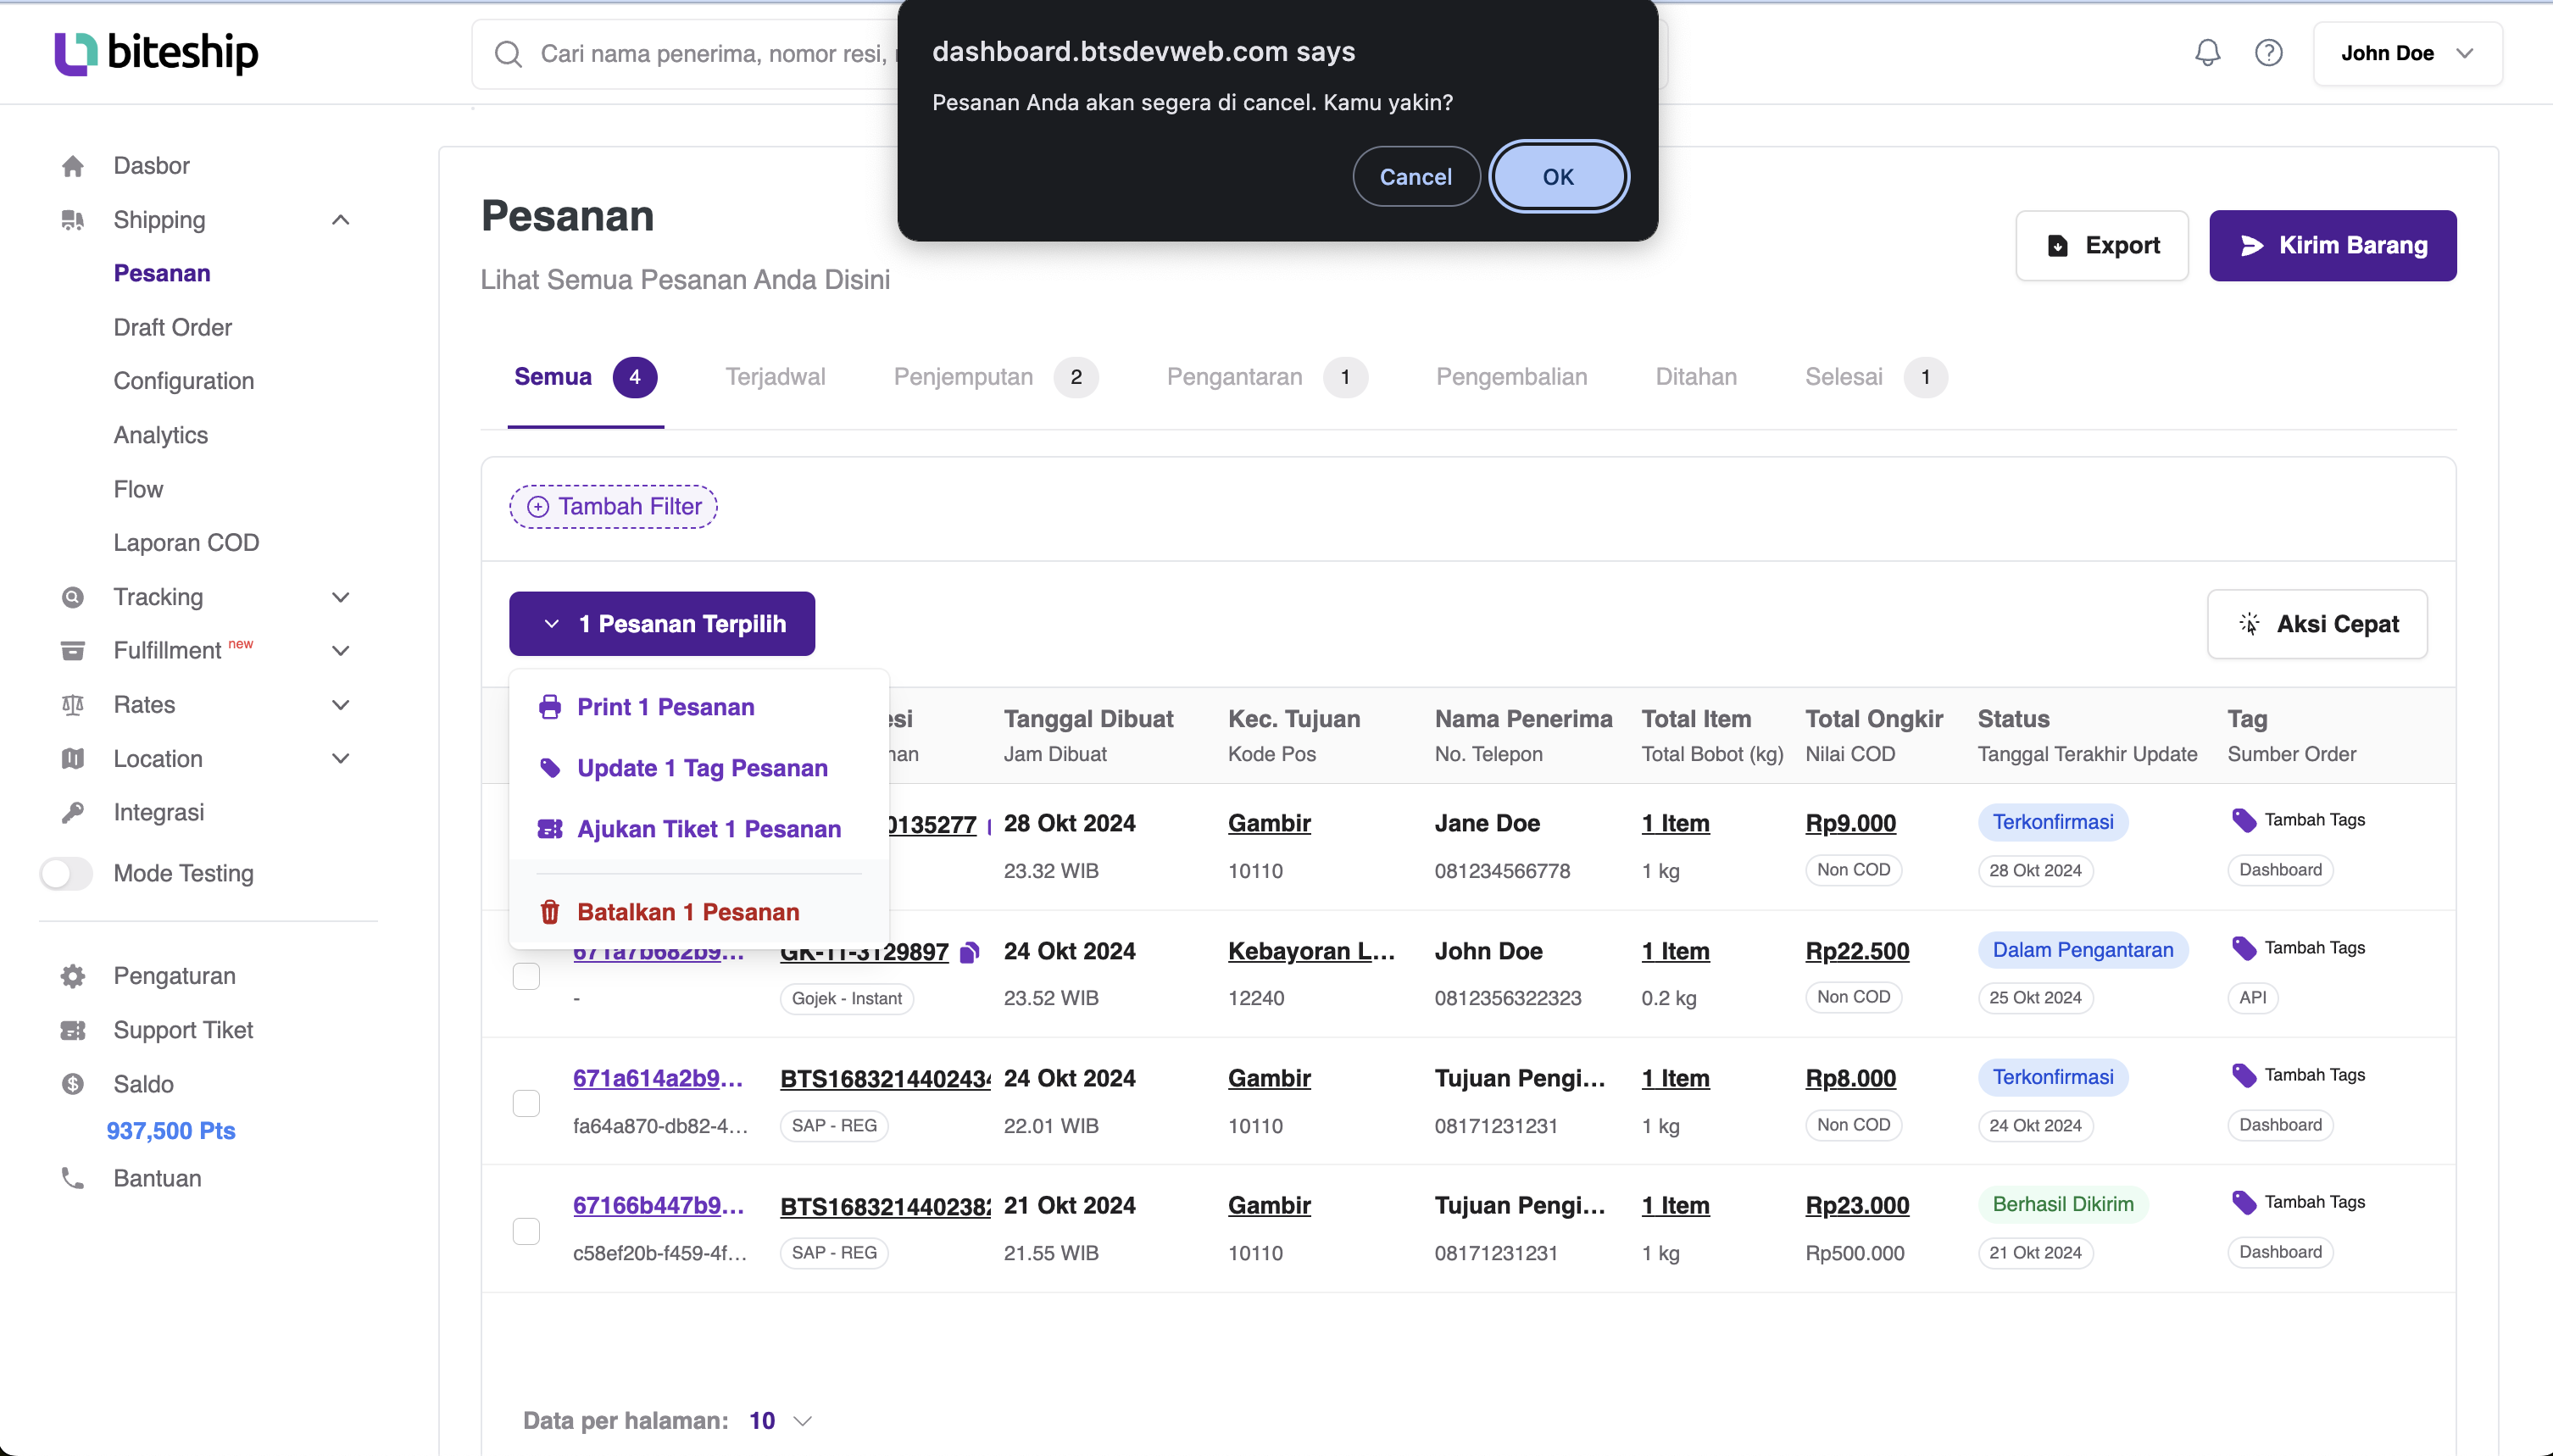Image resolution: width=2553 pixels, height=1456 pixels.
Task: Open the notifications bell icon
Action: coord(2207,53)
